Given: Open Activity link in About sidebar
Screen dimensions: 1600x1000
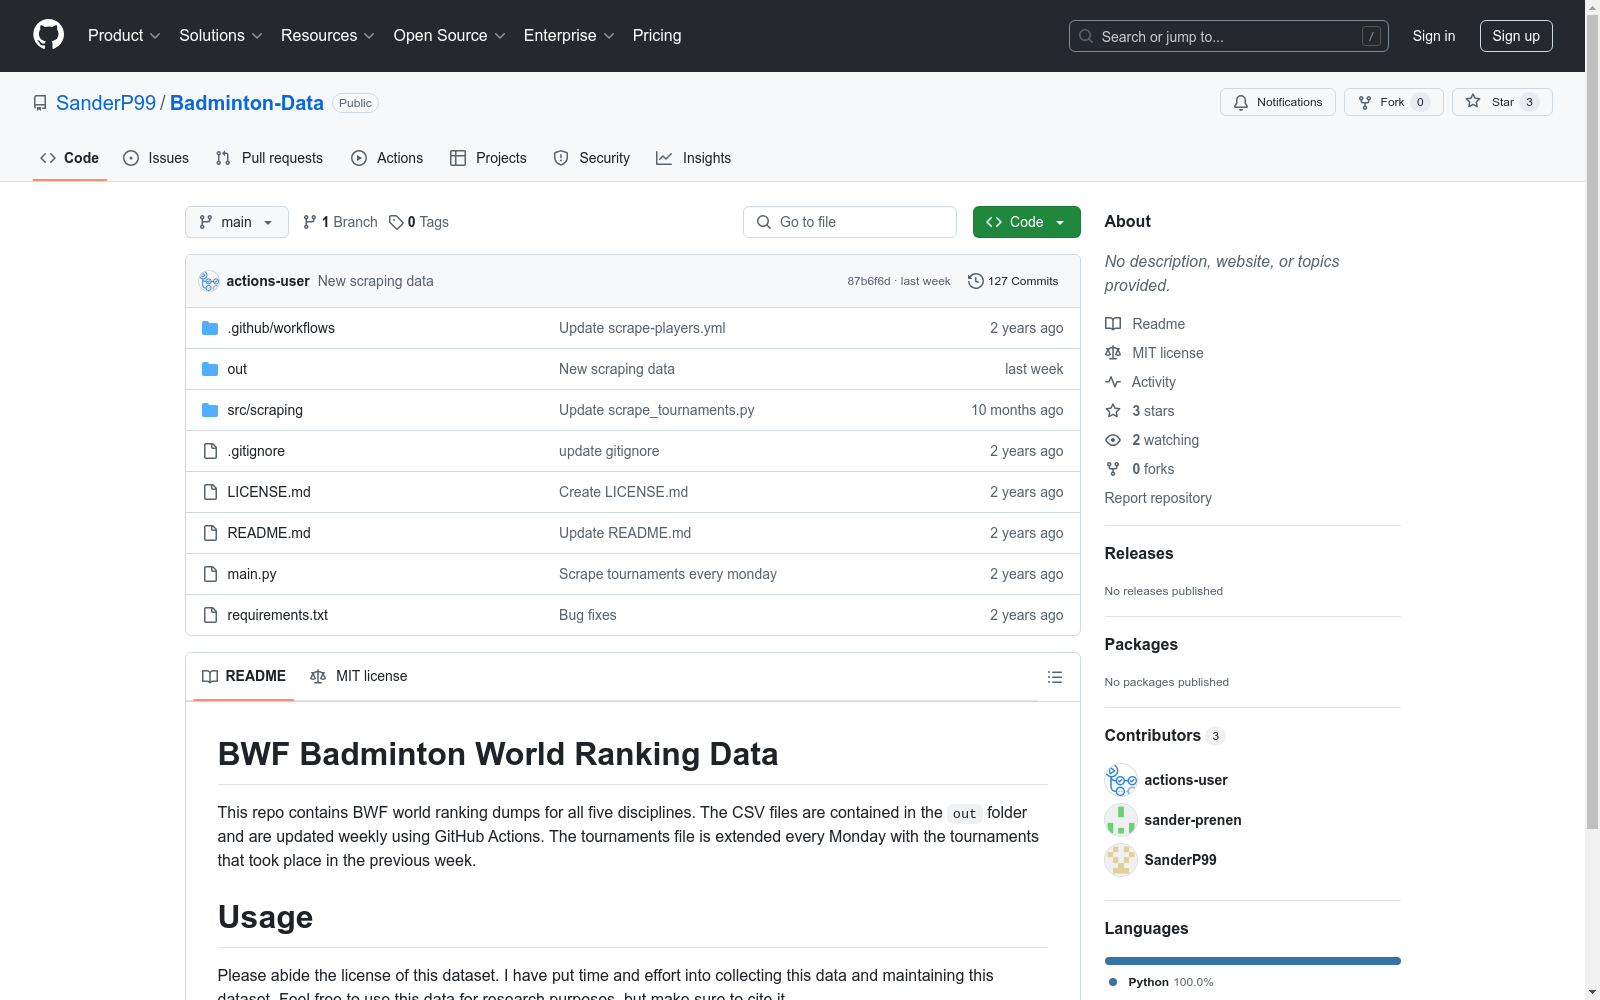Looking at the screenshot, I should click(1140, 382).
